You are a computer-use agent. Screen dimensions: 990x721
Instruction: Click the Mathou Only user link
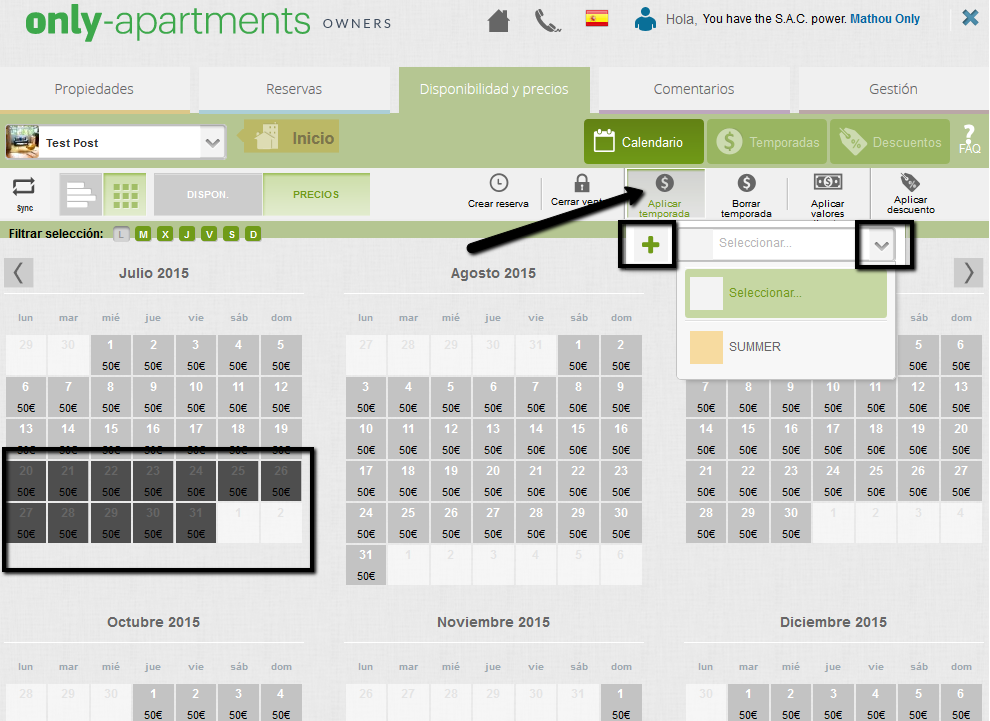(x=885, y=19)
